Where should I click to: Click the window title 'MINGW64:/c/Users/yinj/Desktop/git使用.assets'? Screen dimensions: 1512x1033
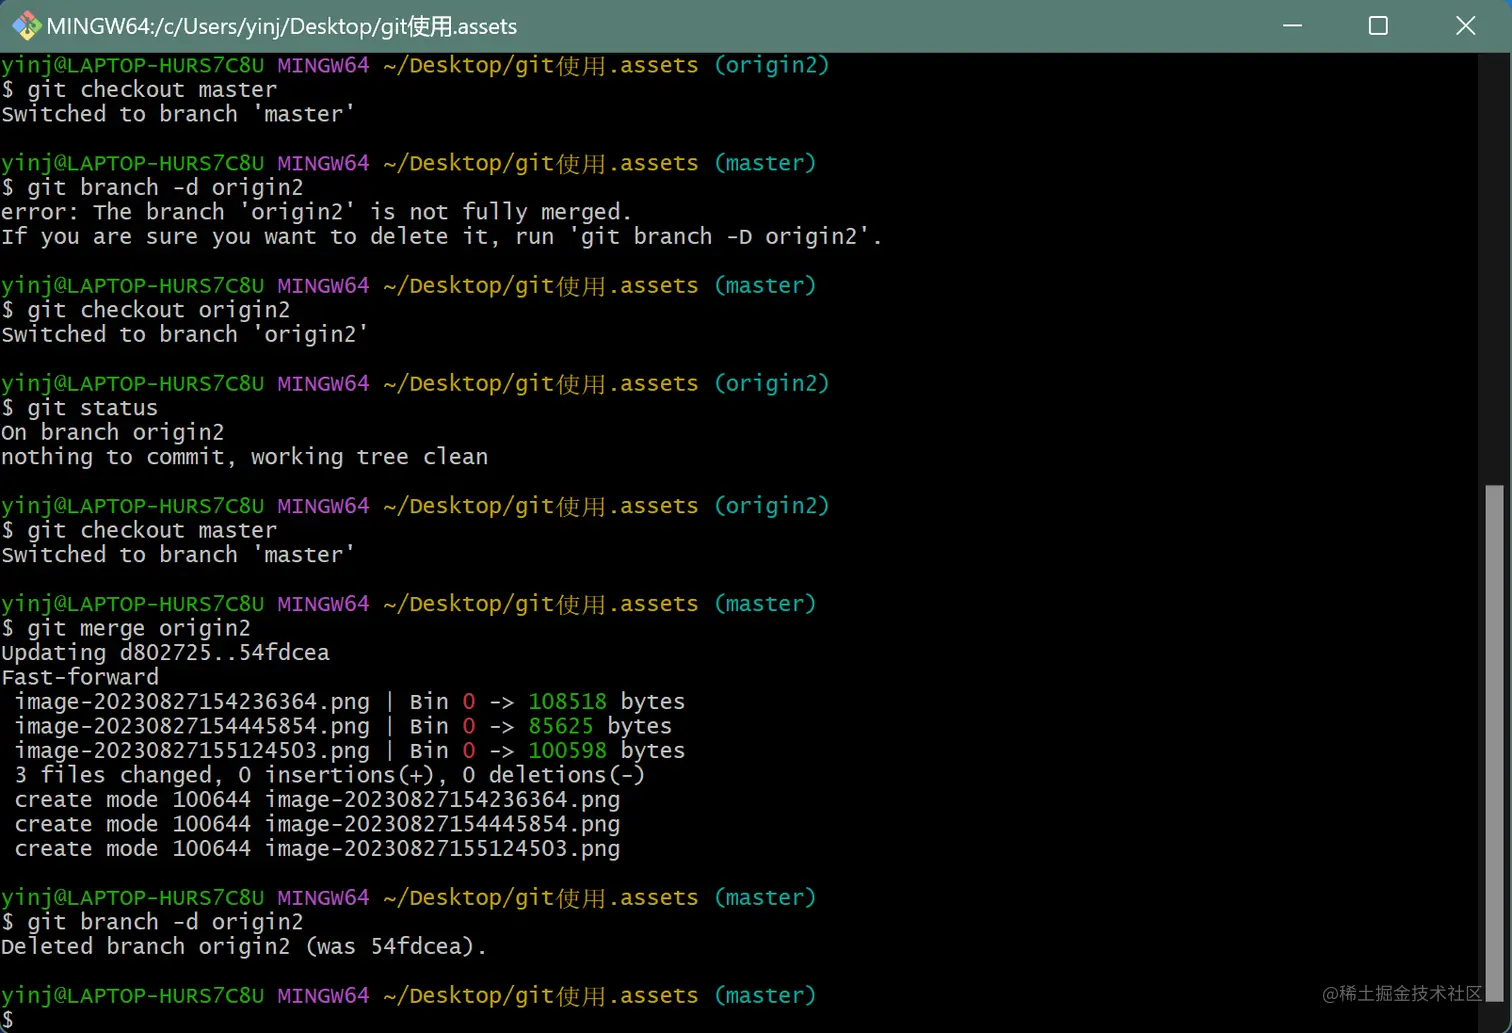point(282,26)
